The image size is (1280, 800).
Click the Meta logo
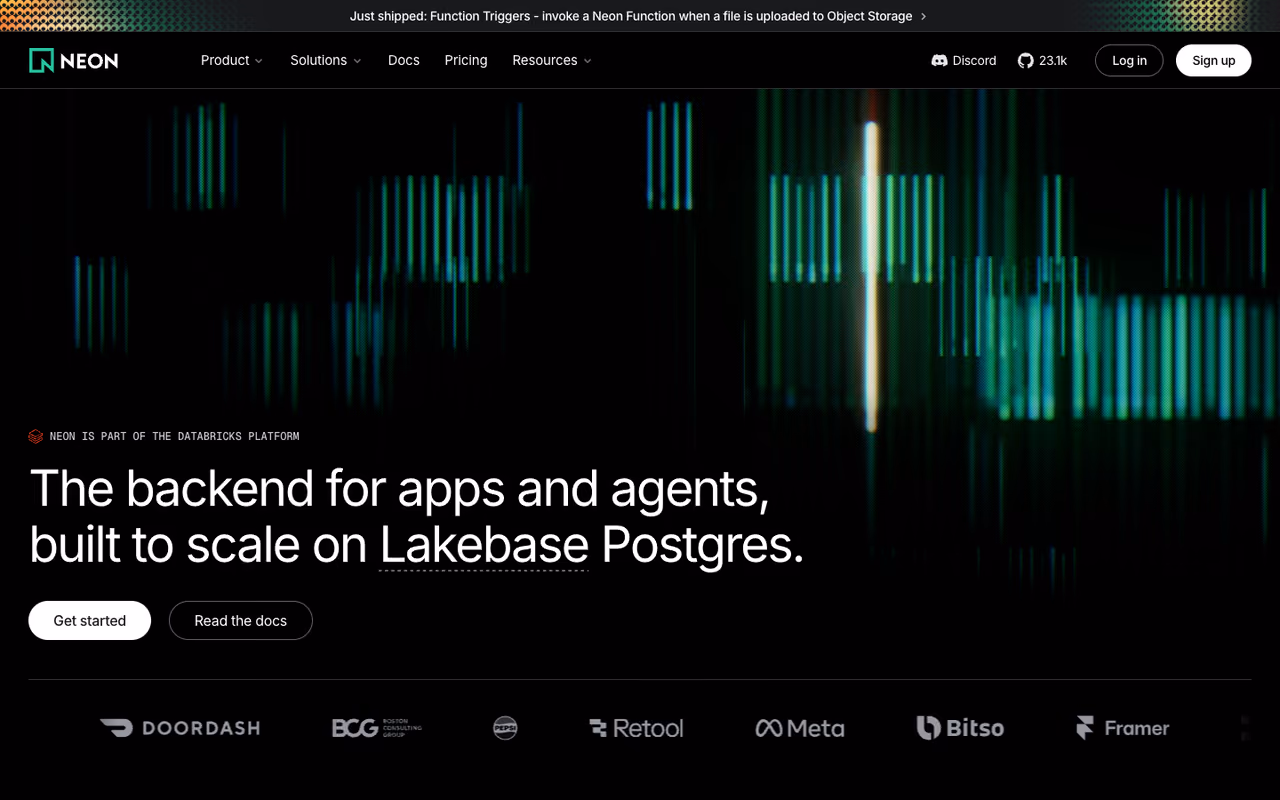point(800,728)
